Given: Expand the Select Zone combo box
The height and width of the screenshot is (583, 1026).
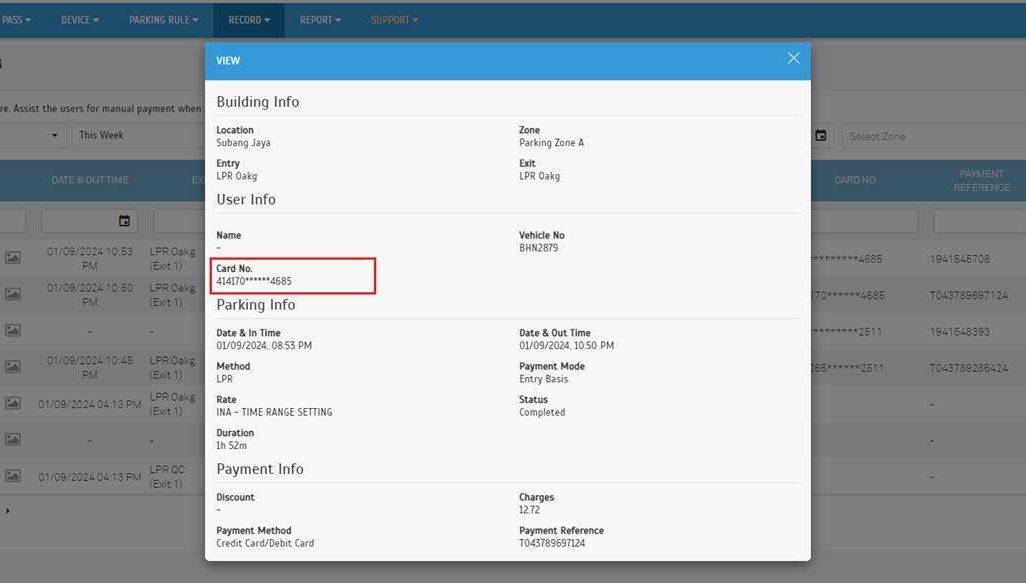Looking at the screenshot, I should (930, 136).
